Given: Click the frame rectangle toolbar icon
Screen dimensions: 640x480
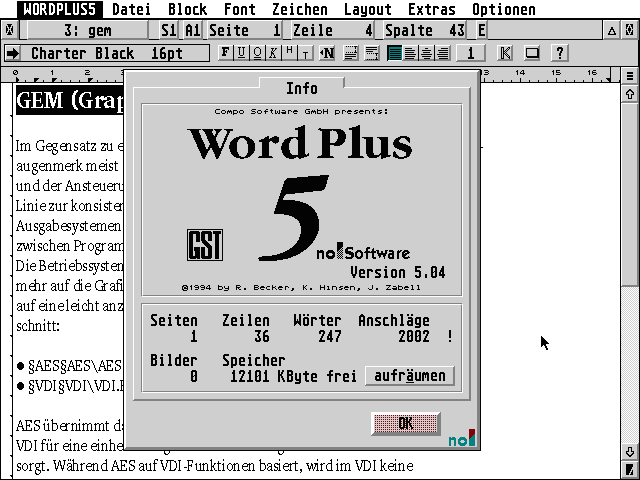Looking at the screenshot, I should [x=532, y=53].
